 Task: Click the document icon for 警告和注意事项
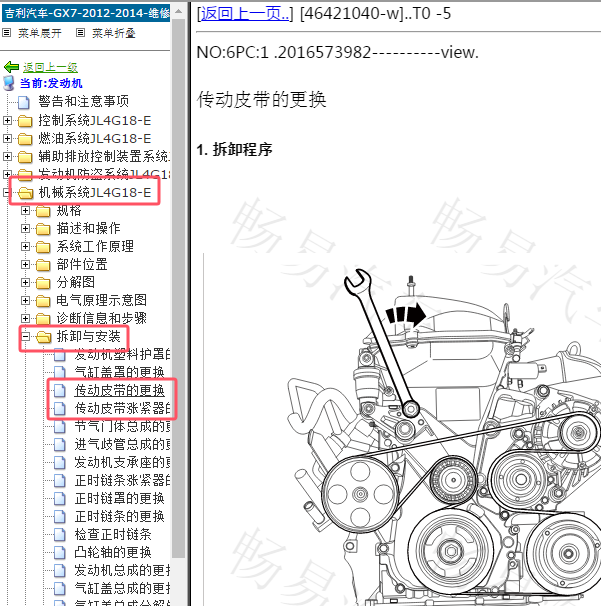24,102
